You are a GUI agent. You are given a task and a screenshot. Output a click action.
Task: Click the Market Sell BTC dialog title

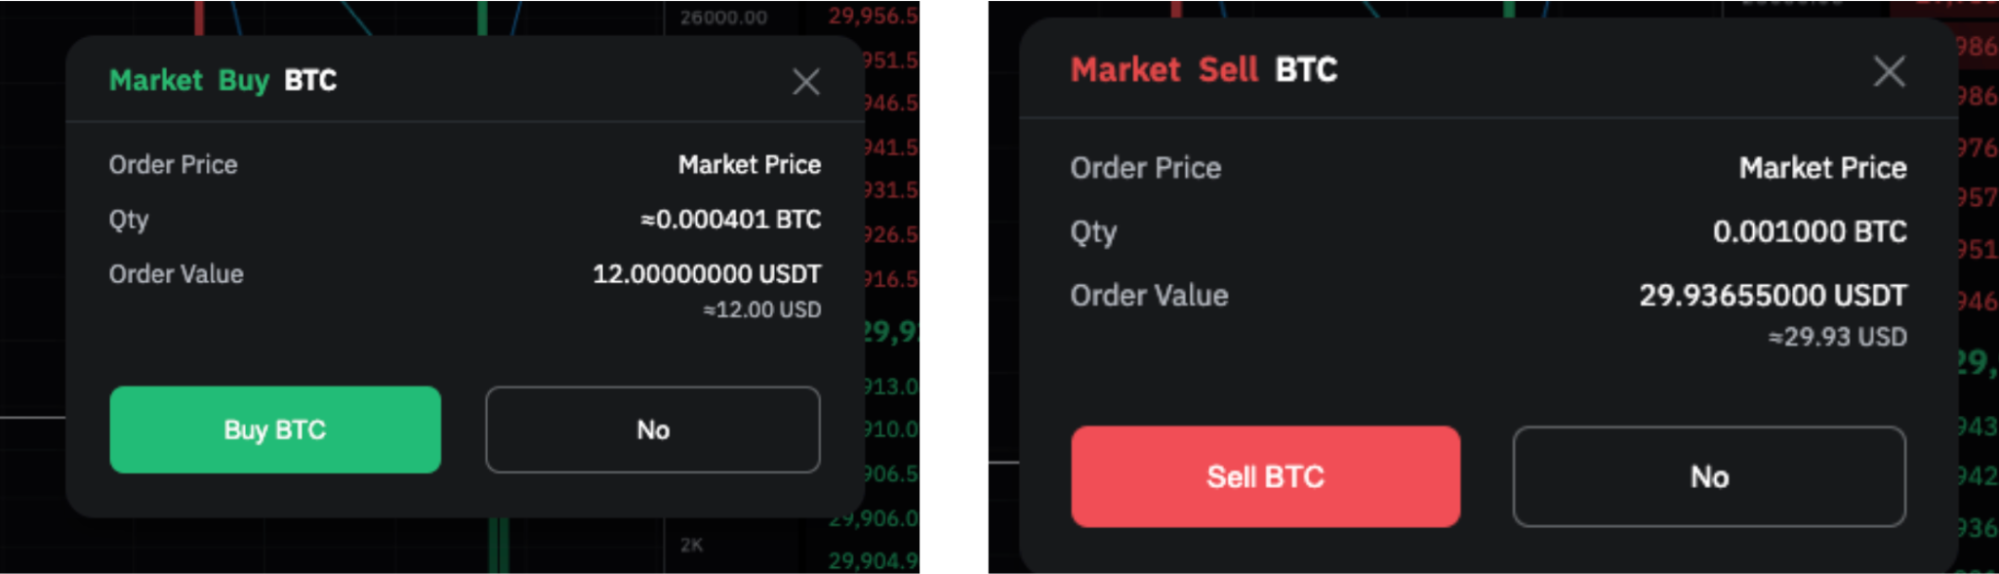(x=1203, y=70)
